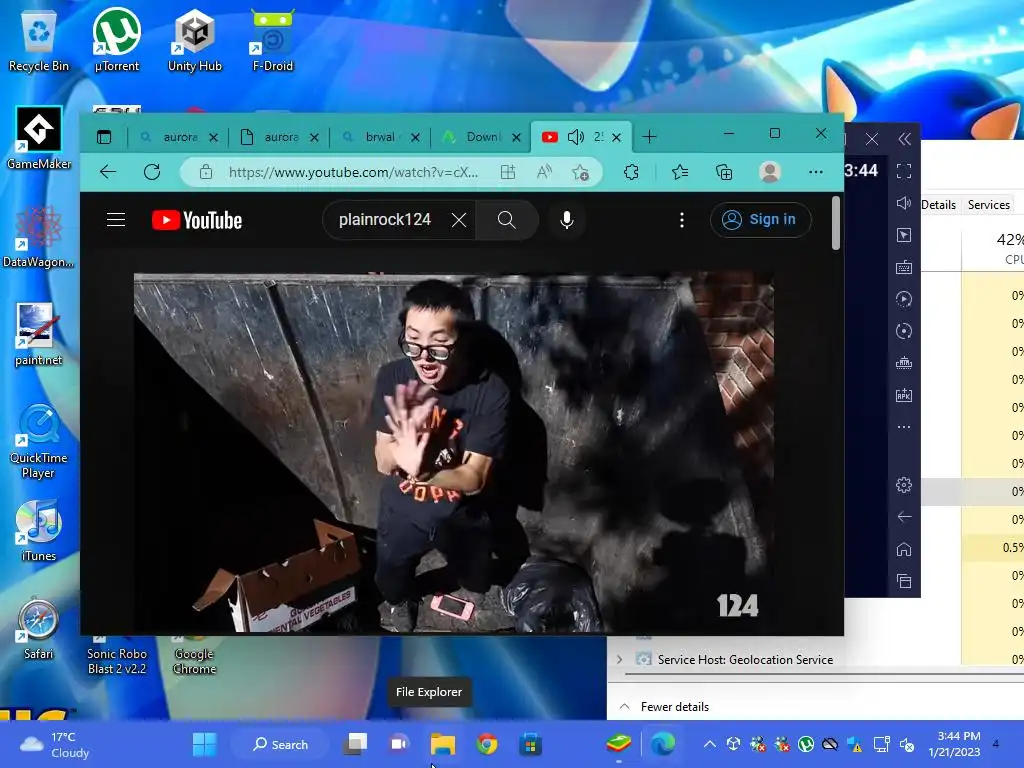Open BlueStacks macro recorder icon

click(x=904, y=299)
